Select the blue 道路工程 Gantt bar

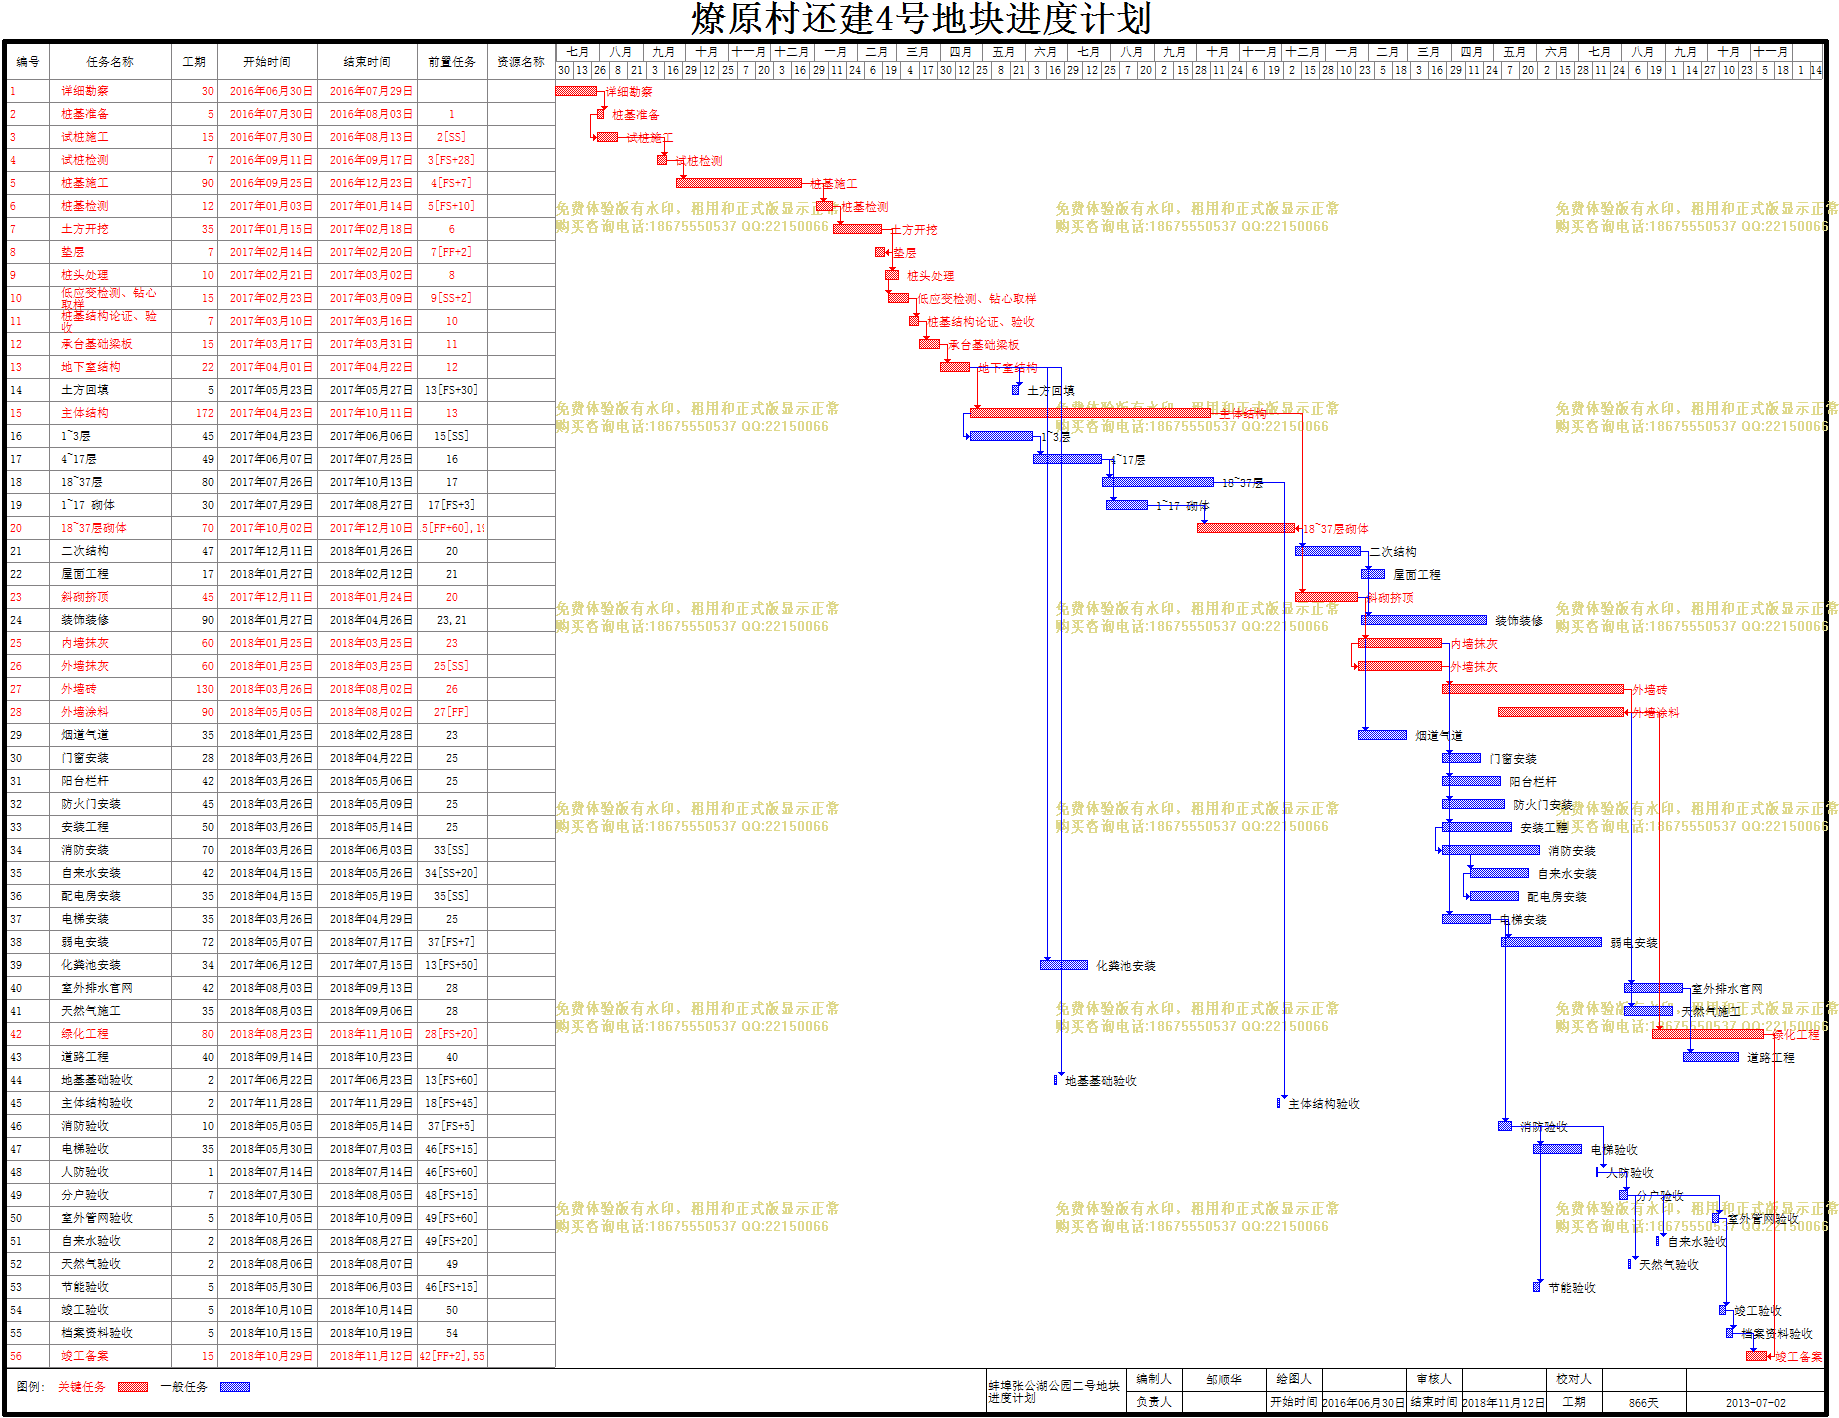[1711, 1057]
